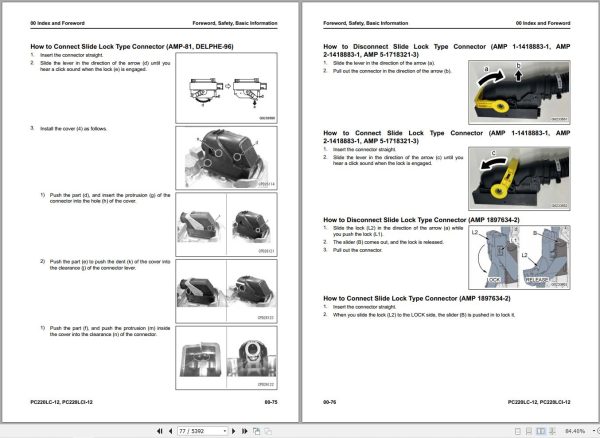
Task: Click the photo beside 'Push the part (d)' step
Action: pos(227,225)
